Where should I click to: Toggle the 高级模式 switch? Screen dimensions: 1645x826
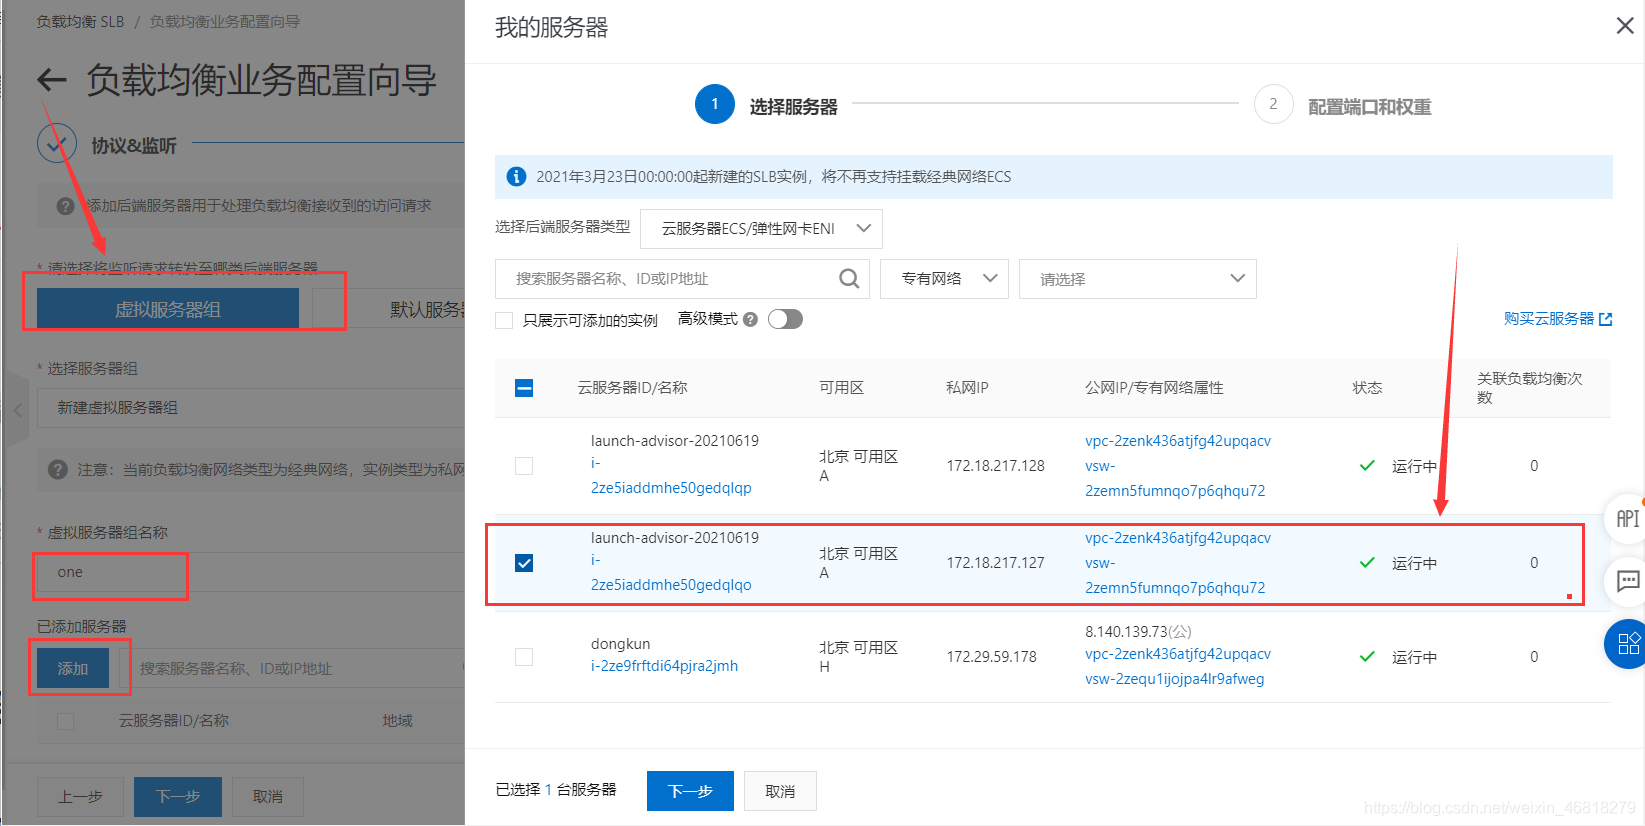tap(785, 319)
